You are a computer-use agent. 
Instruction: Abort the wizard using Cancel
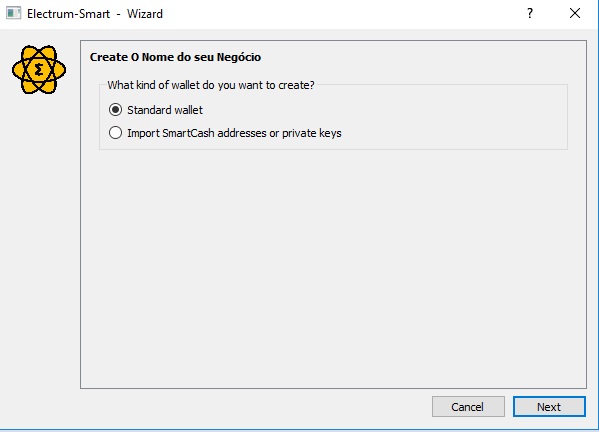pyautogui.click(x=468, y=407)
